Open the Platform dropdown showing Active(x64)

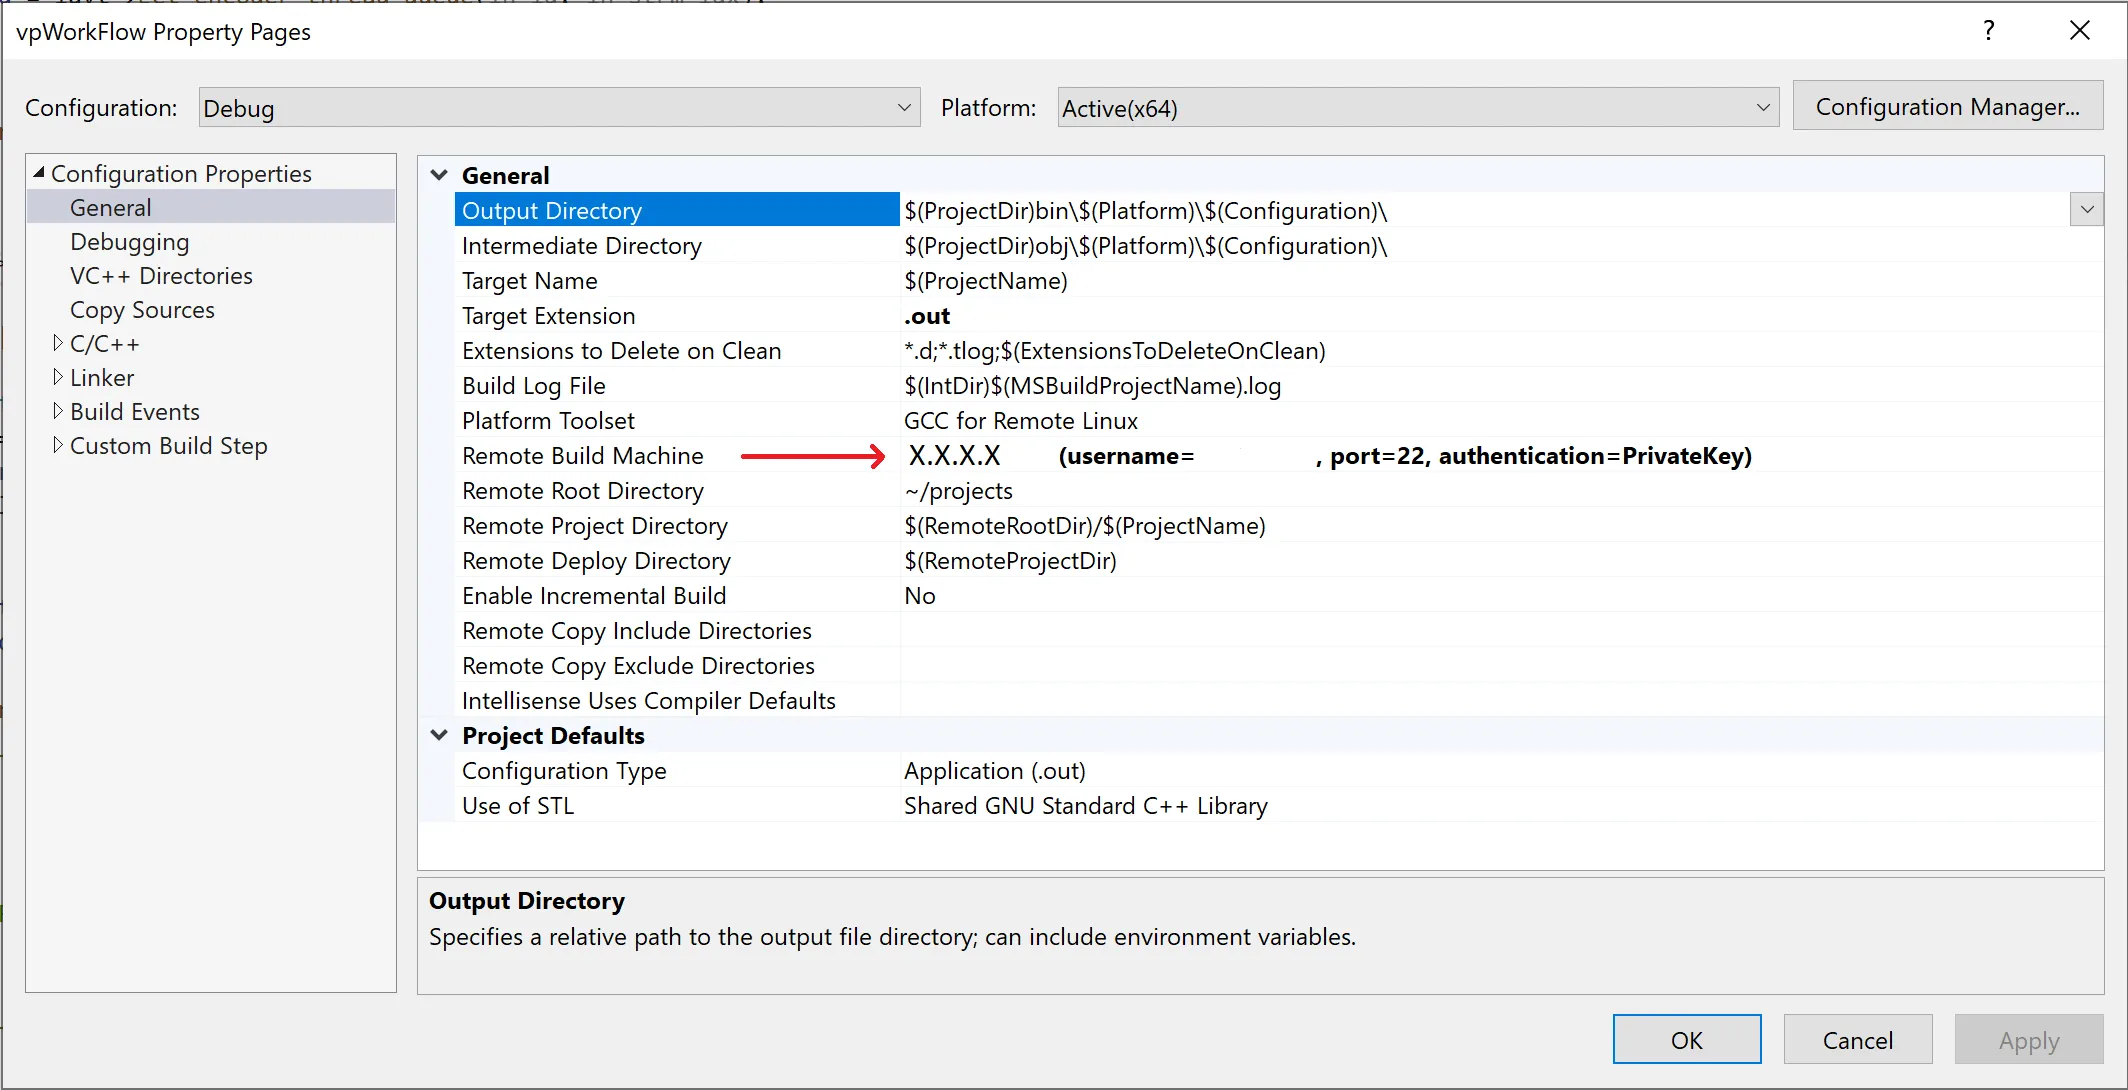point(1417,108)
